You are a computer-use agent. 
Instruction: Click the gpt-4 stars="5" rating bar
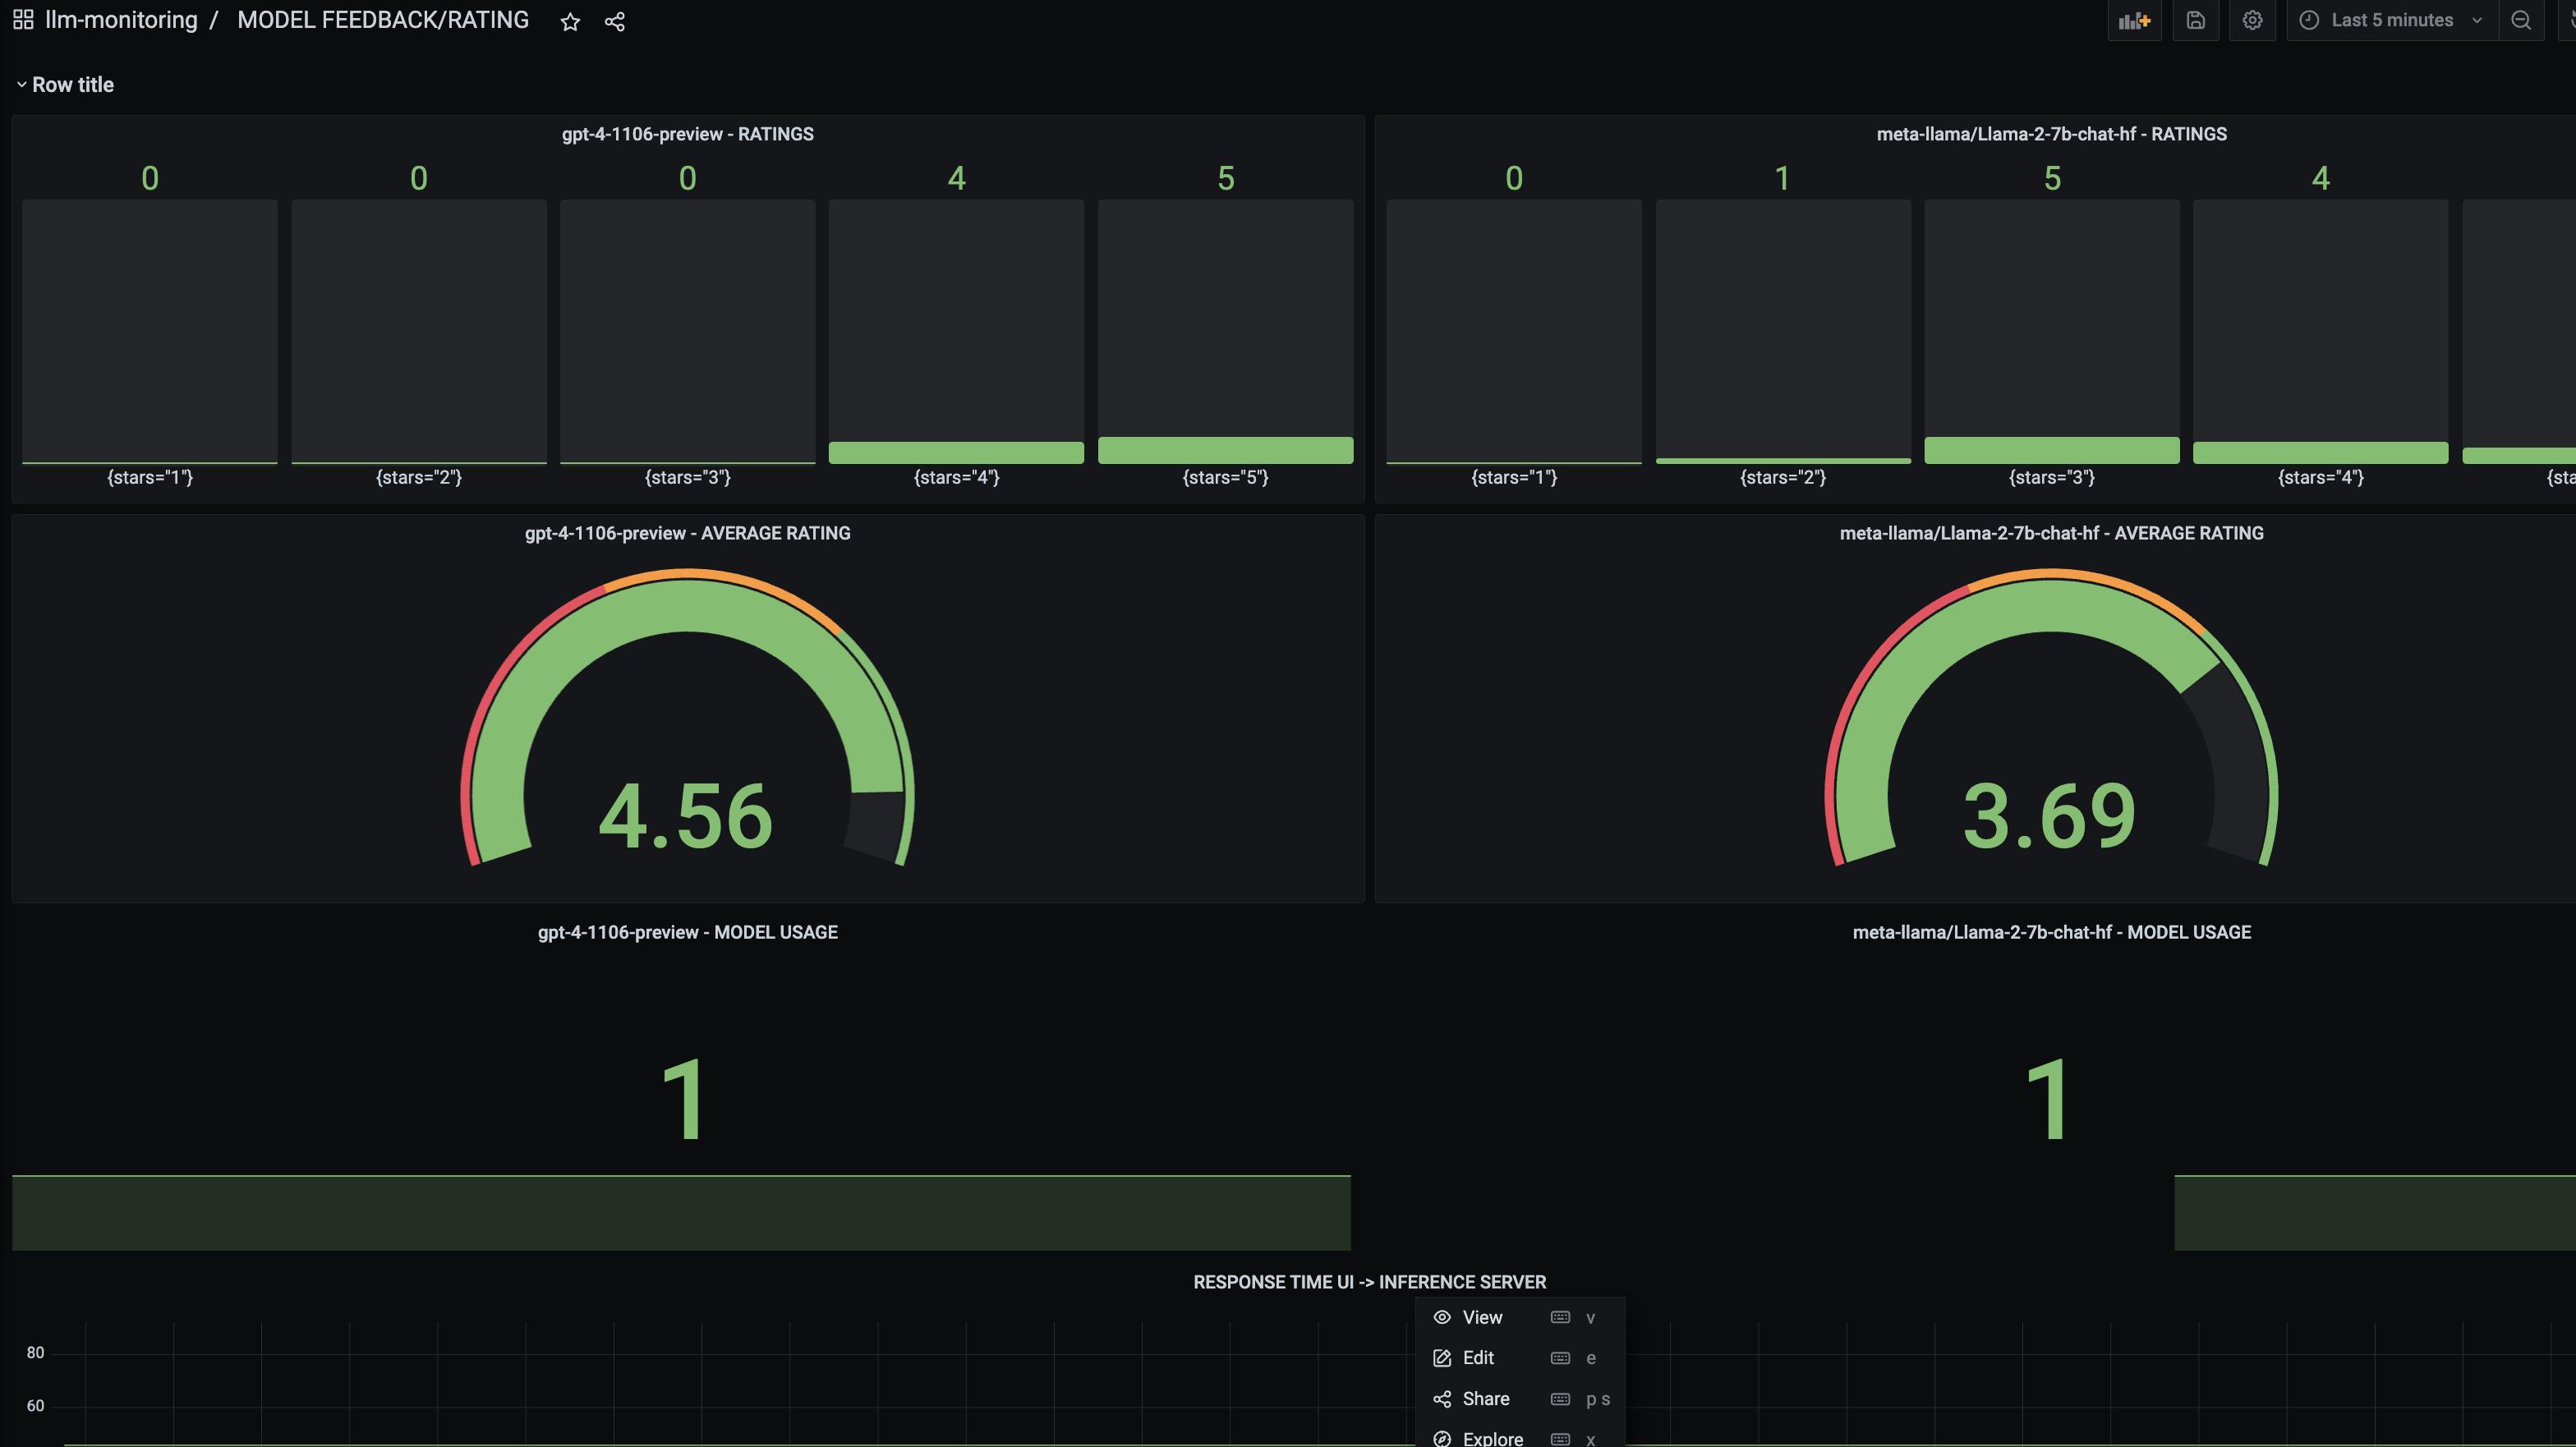pyautogui.click(x=1225, y=449)
